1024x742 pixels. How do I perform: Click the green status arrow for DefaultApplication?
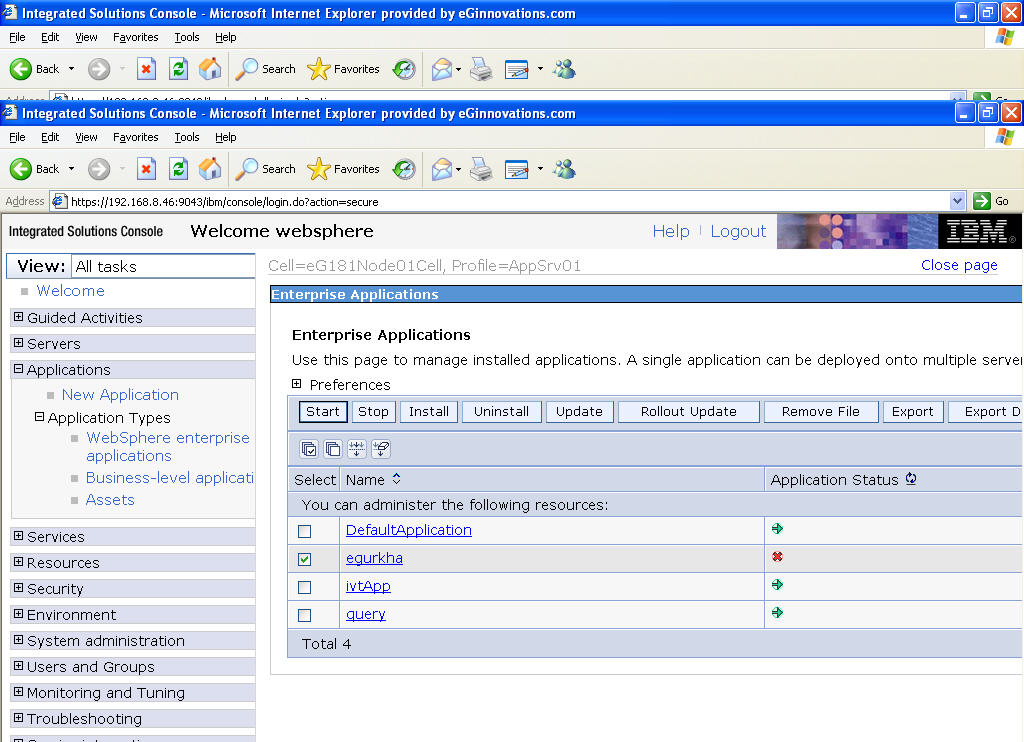[777, 528]
